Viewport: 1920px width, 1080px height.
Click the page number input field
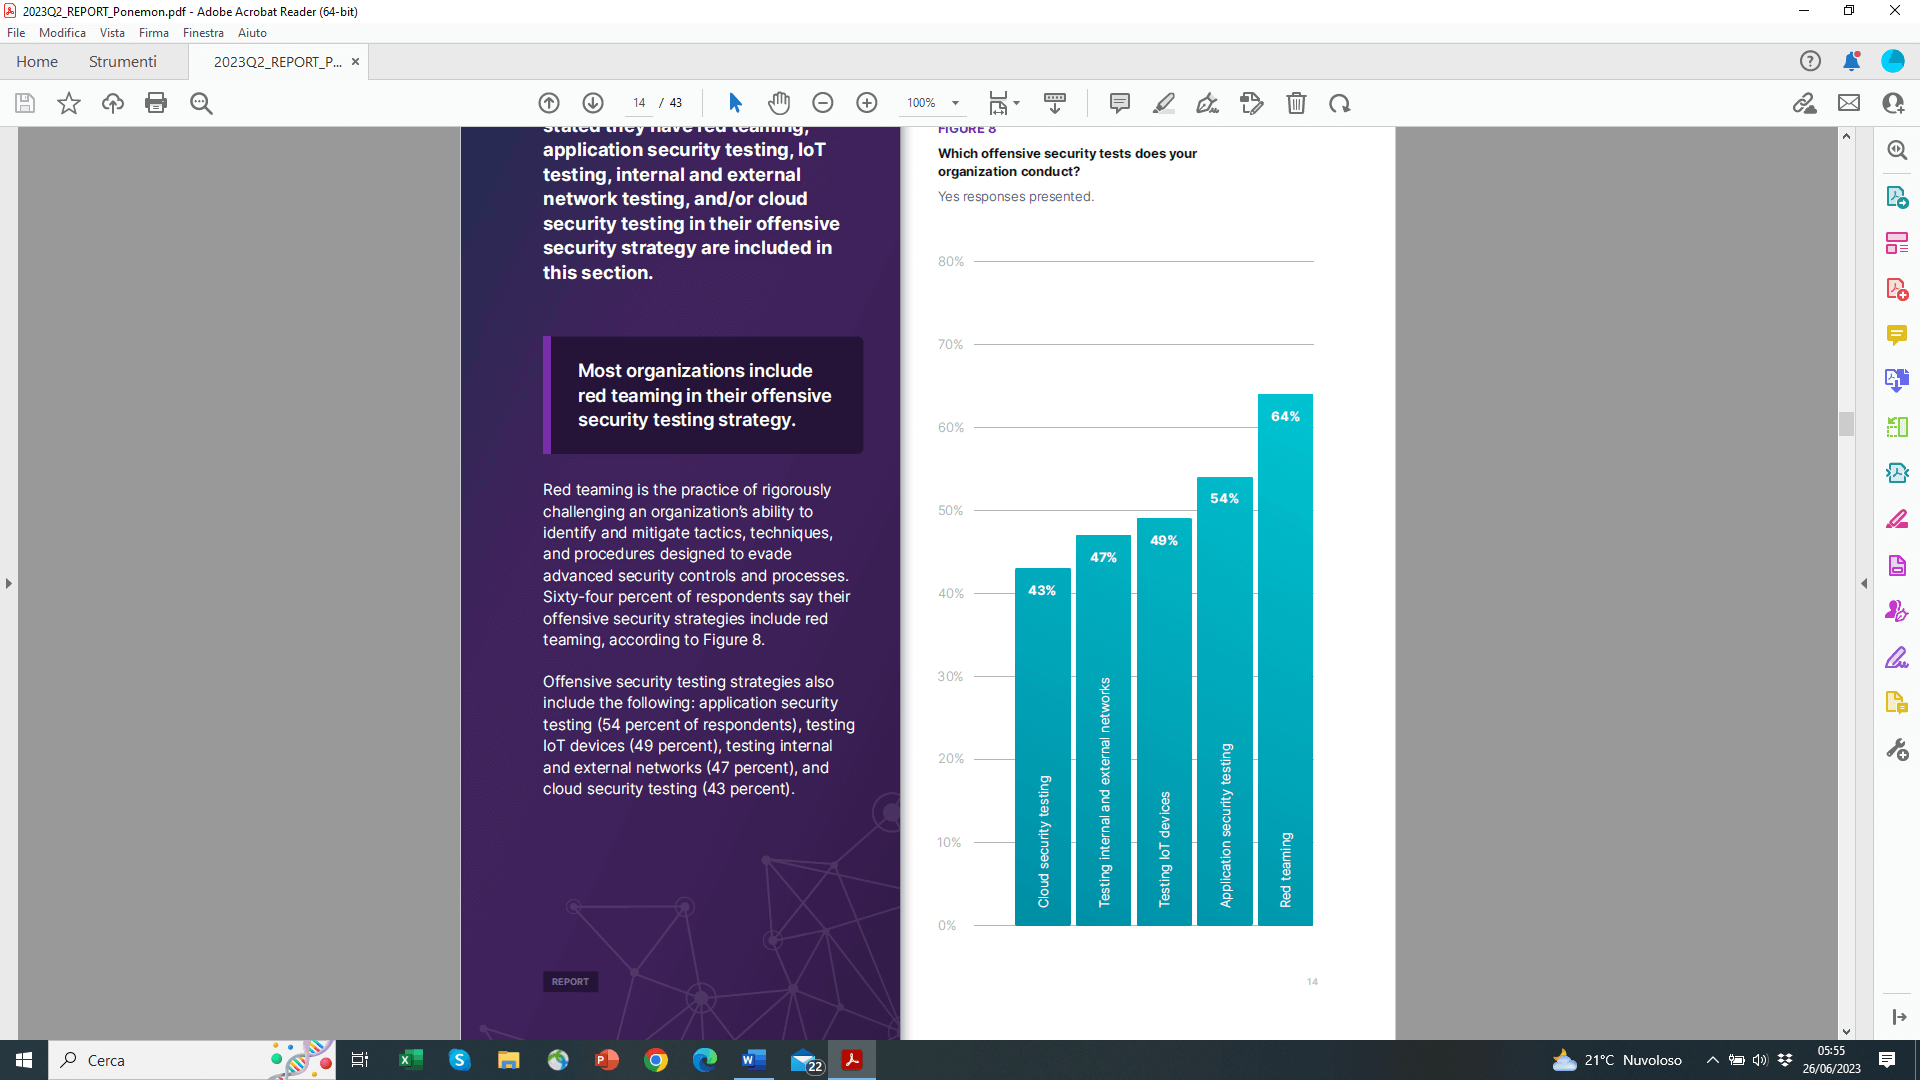pos(639,103)
